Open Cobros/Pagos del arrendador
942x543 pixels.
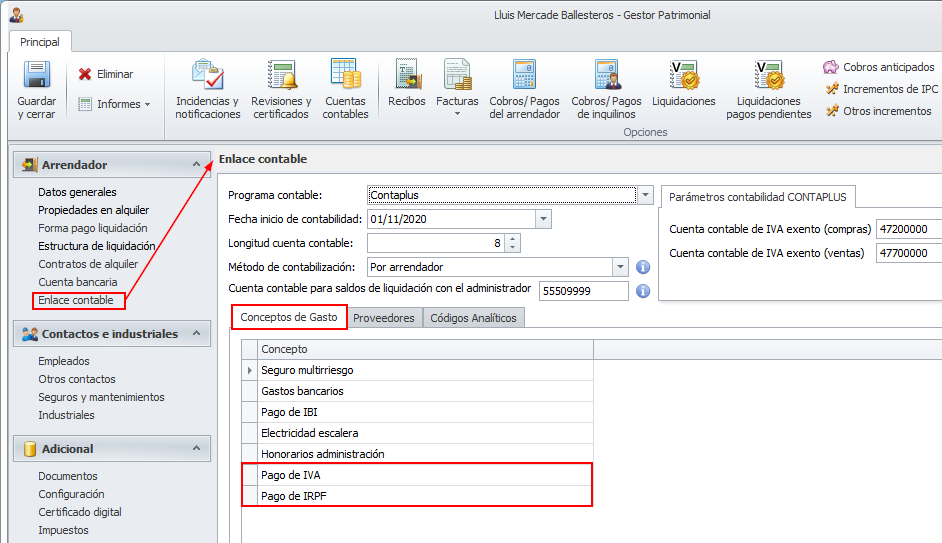[x=524, y=89]
